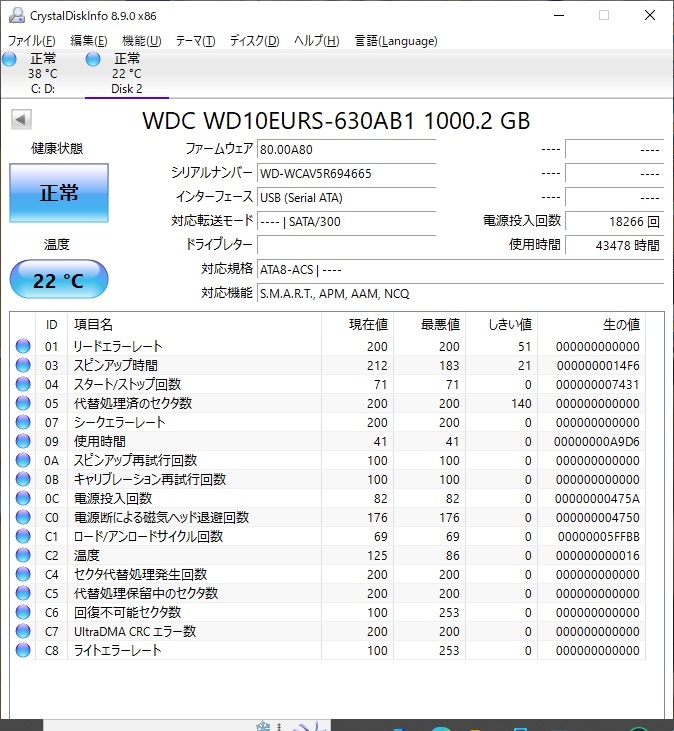This screenshot has height=731, width=674.
Task: Click the status orb for ID C8 ライトエラーレート
Action: click(x=23, y=650)
